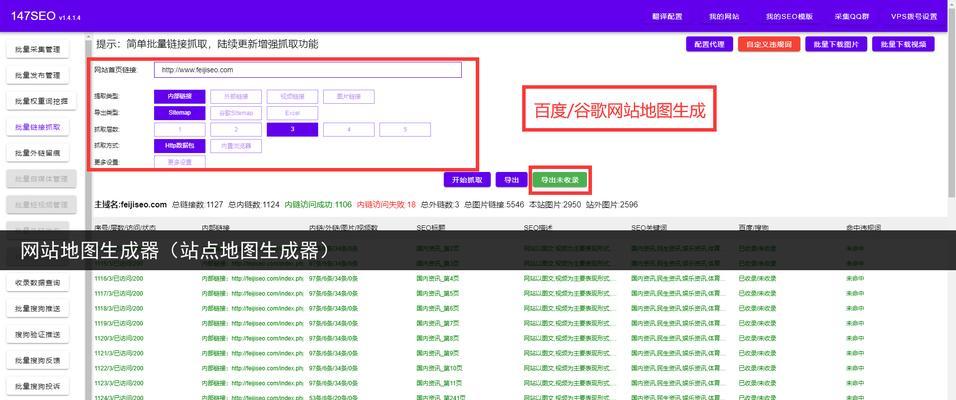
Task: Click the green 导出未收录 button
Action: click(560, 180)
